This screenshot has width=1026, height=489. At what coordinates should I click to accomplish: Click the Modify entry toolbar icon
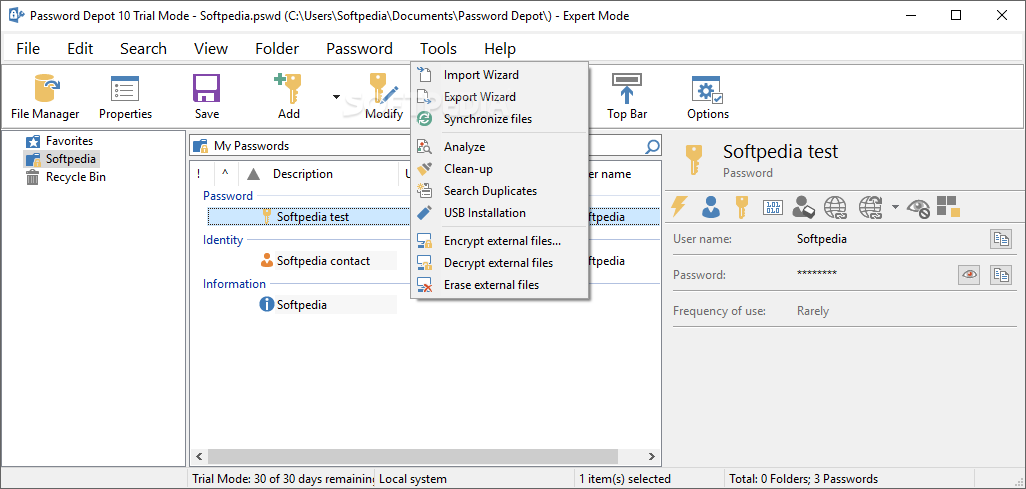pos(383,88)
